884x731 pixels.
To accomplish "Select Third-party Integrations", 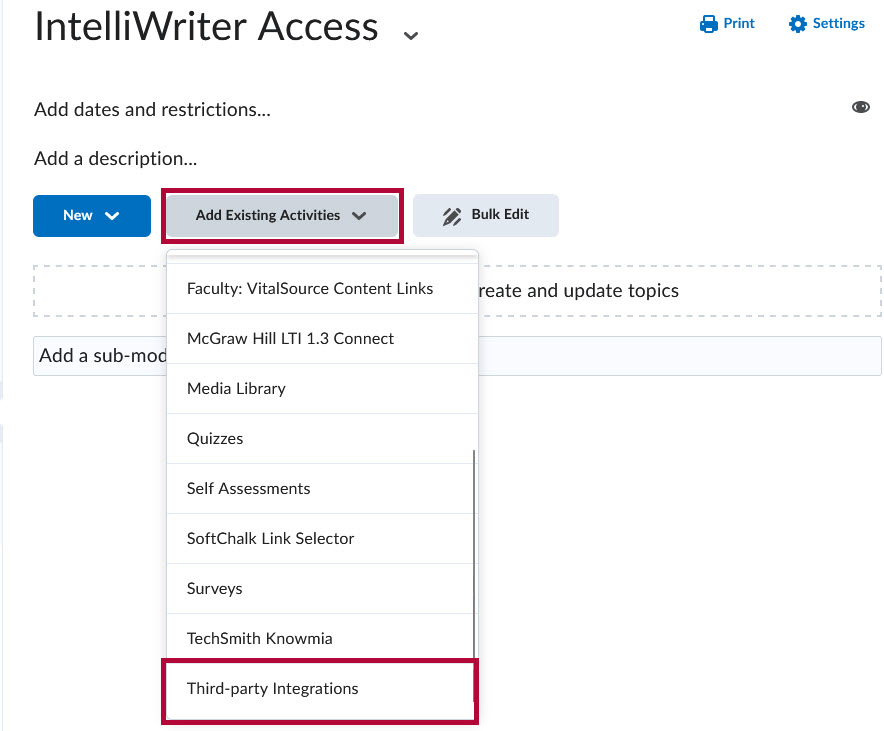I will [272, 688].
